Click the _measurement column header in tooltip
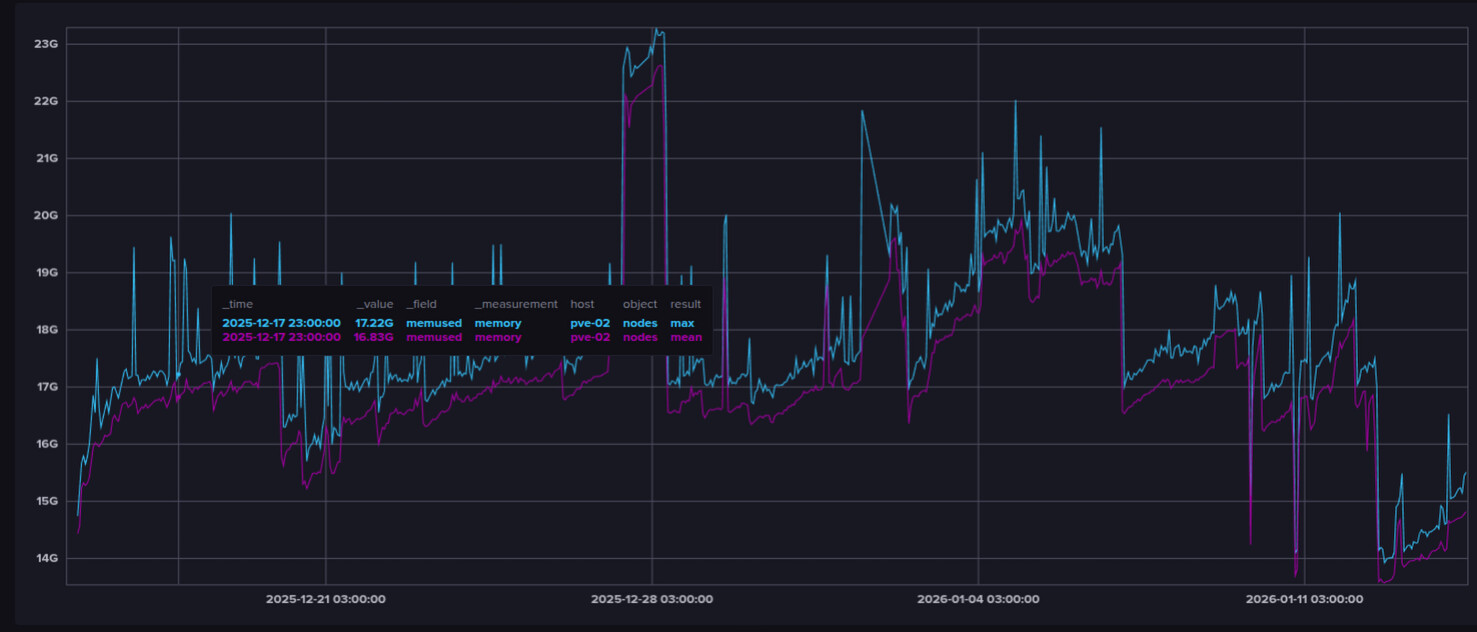Image resolution: width=1477 pixels, height=632 pixels. [515, 304]
